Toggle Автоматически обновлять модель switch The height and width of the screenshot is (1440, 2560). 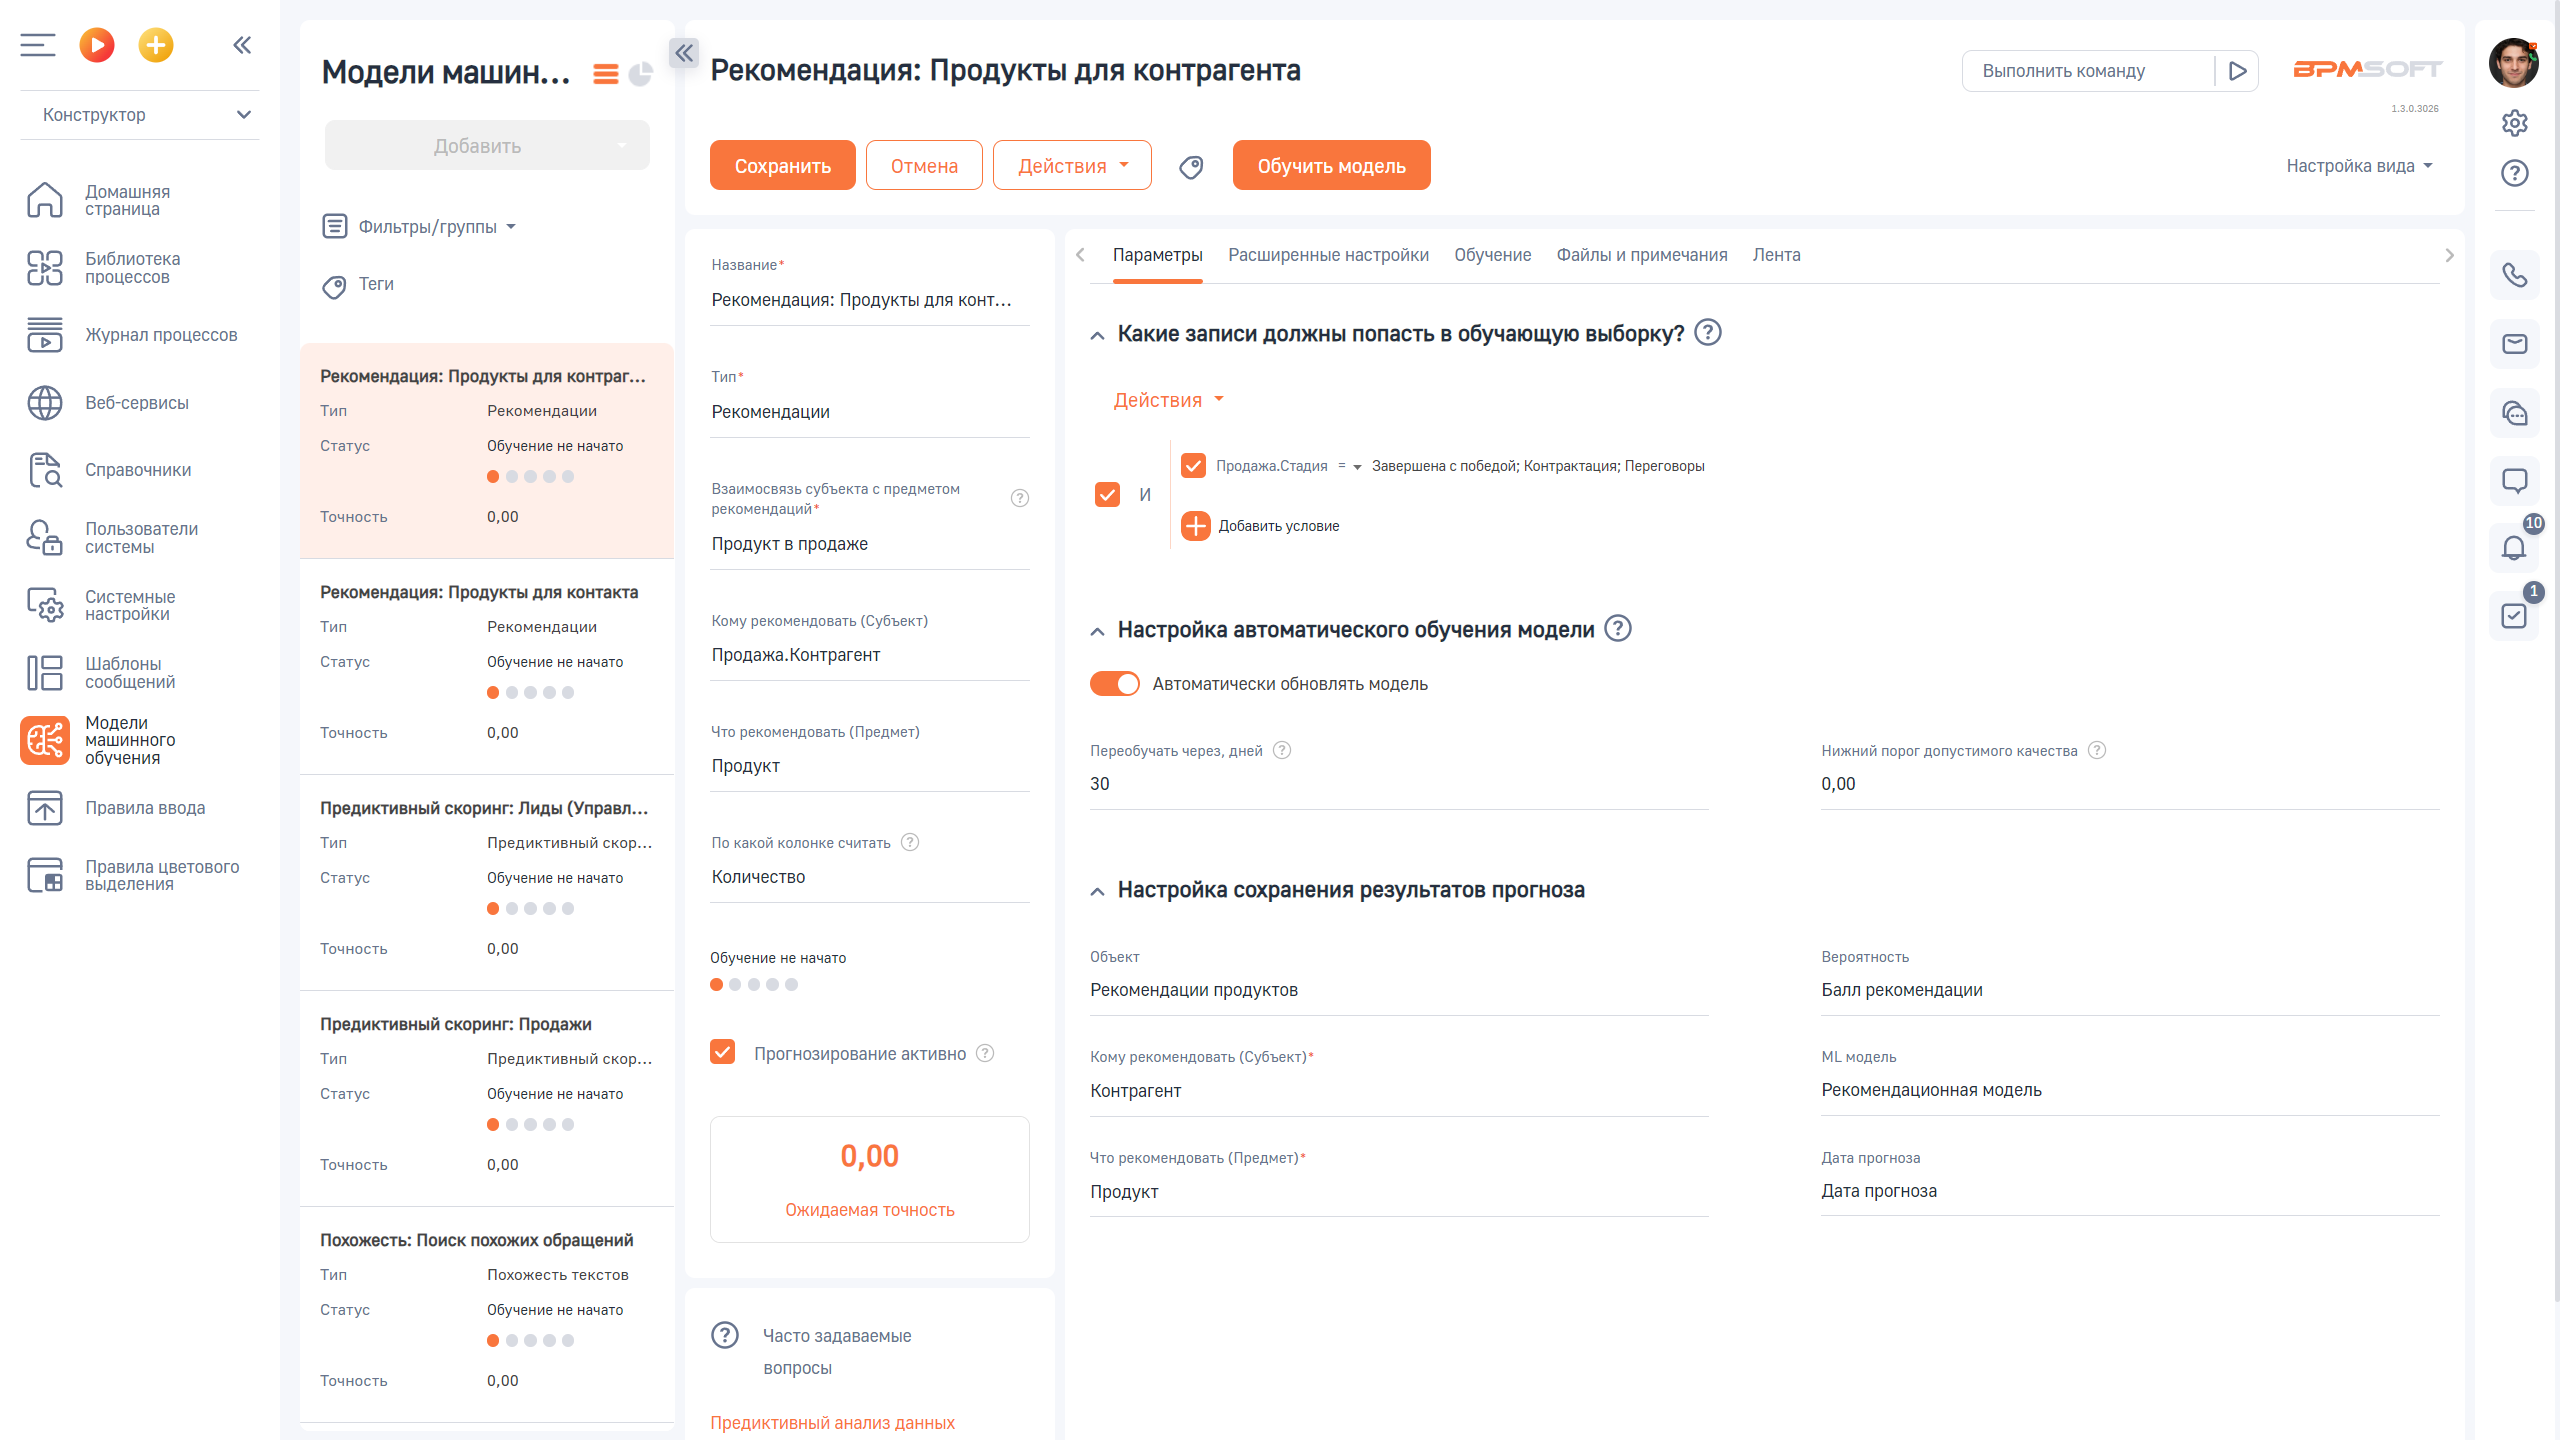(x=1114, y=684)
